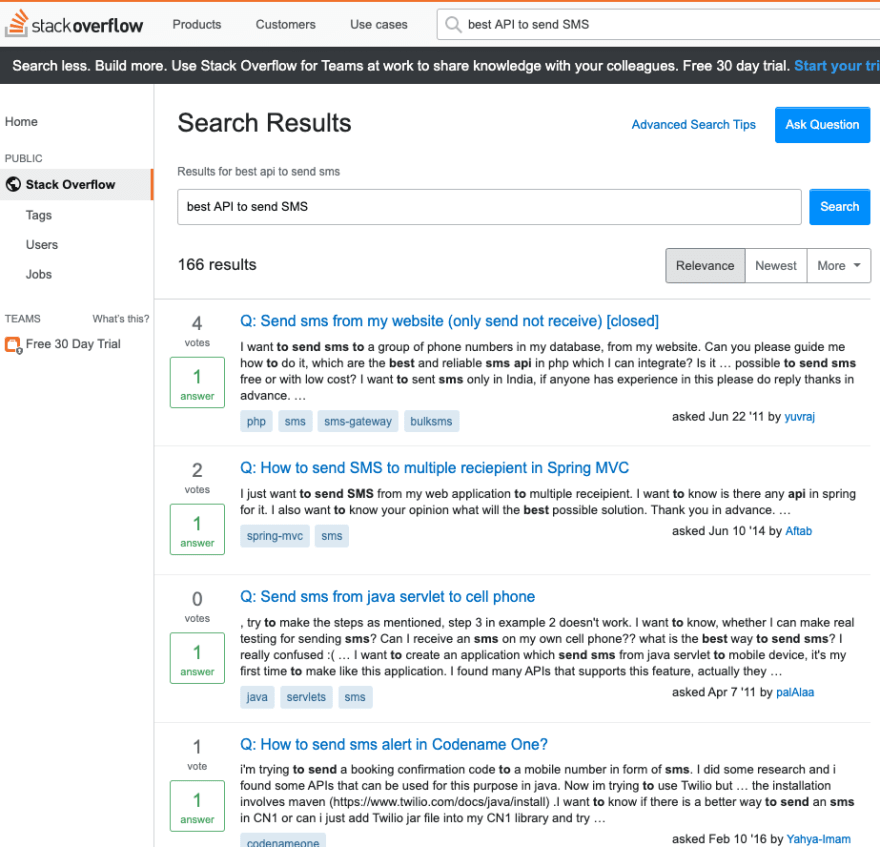Click the 166 results count text
The image size is (880, 847).
217,264
